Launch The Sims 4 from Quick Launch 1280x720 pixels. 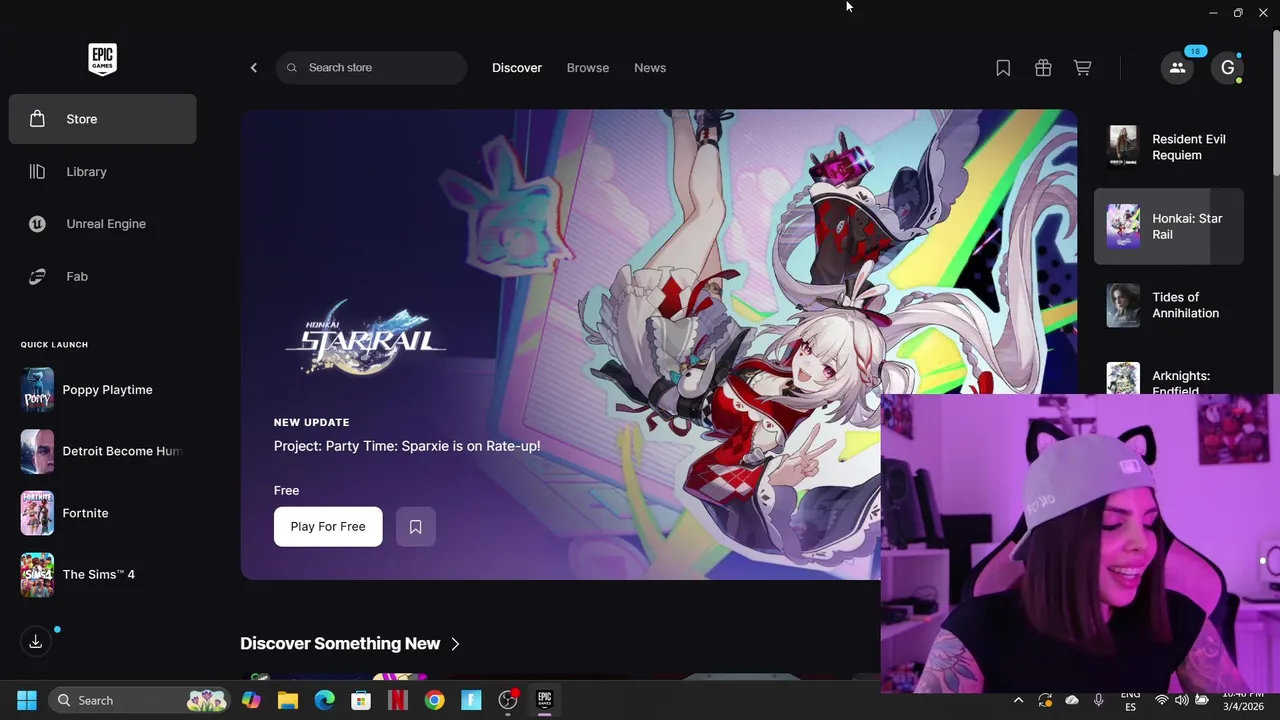102,574
